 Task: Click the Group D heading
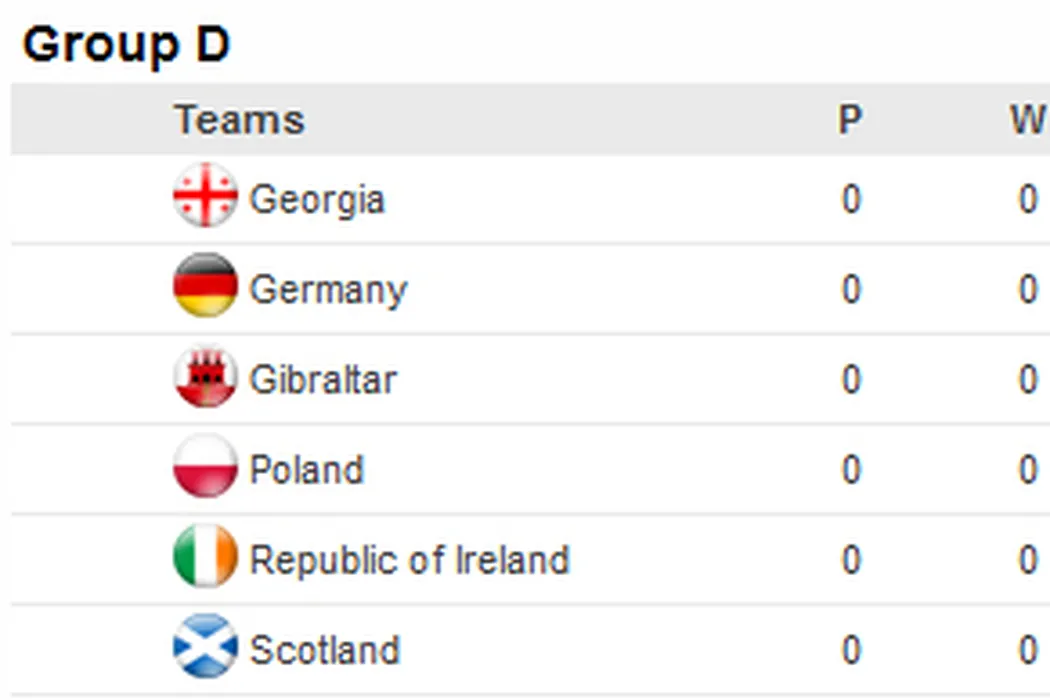(x=126, y=45)
